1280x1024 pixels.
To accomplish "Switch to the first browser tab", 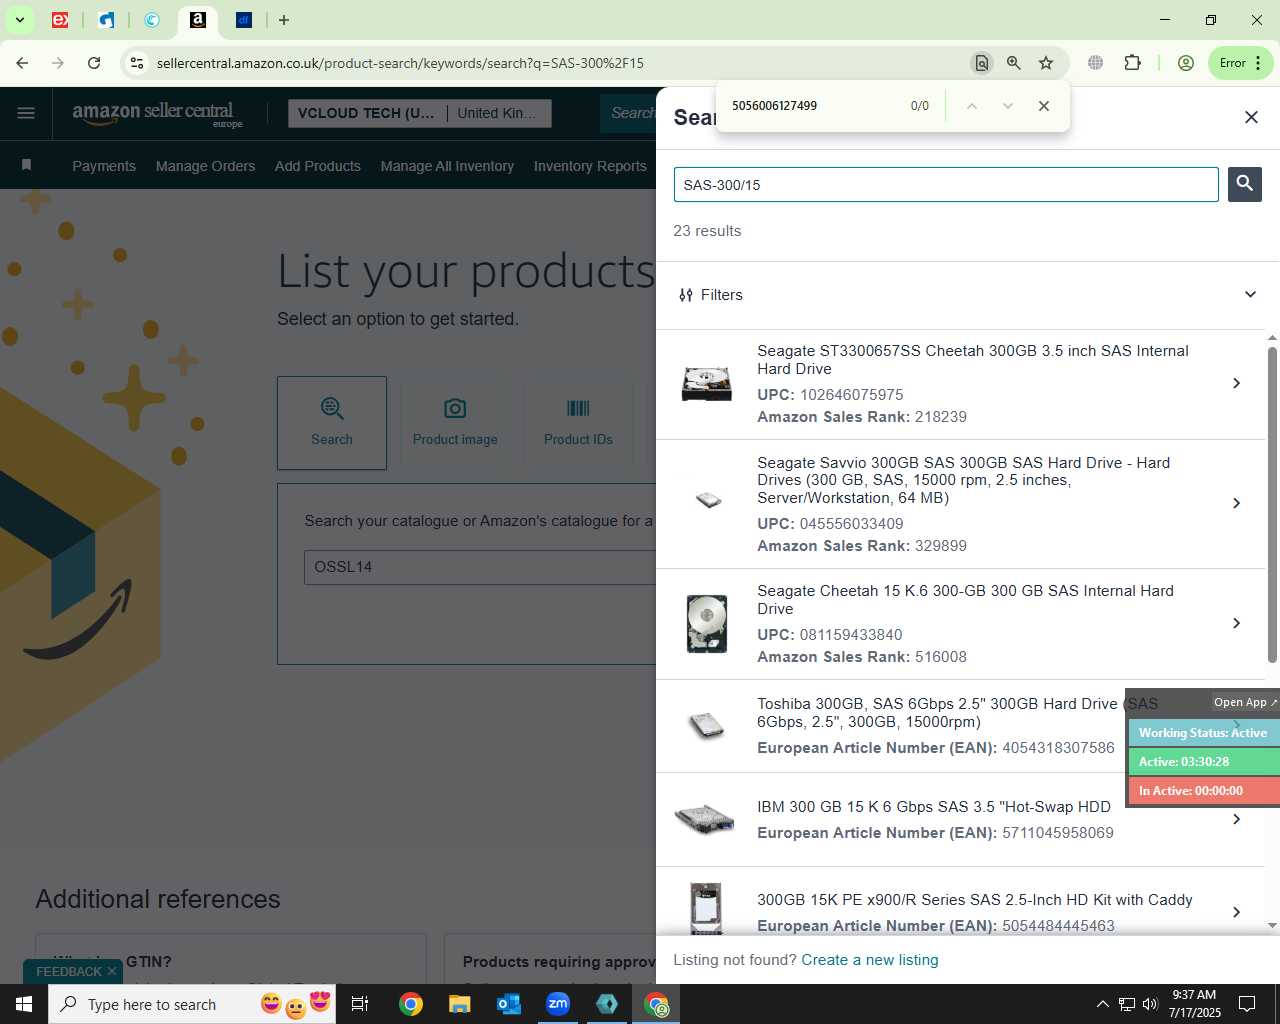I will pyautogui.click(x=60, y=20).
